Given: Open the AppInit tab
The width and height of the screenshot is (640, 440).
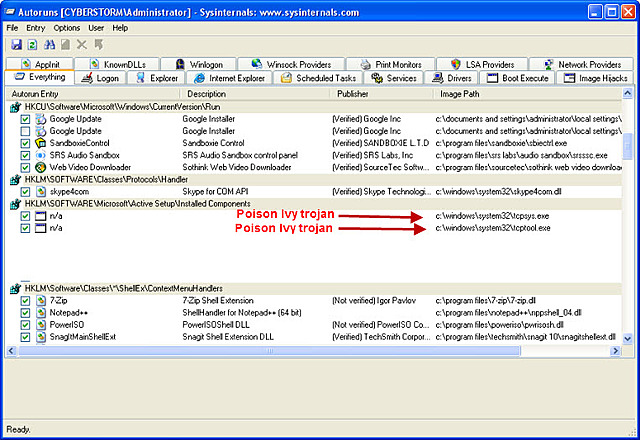Looking at the screenshot, I should pyautogui.click(x=40, y=64).
